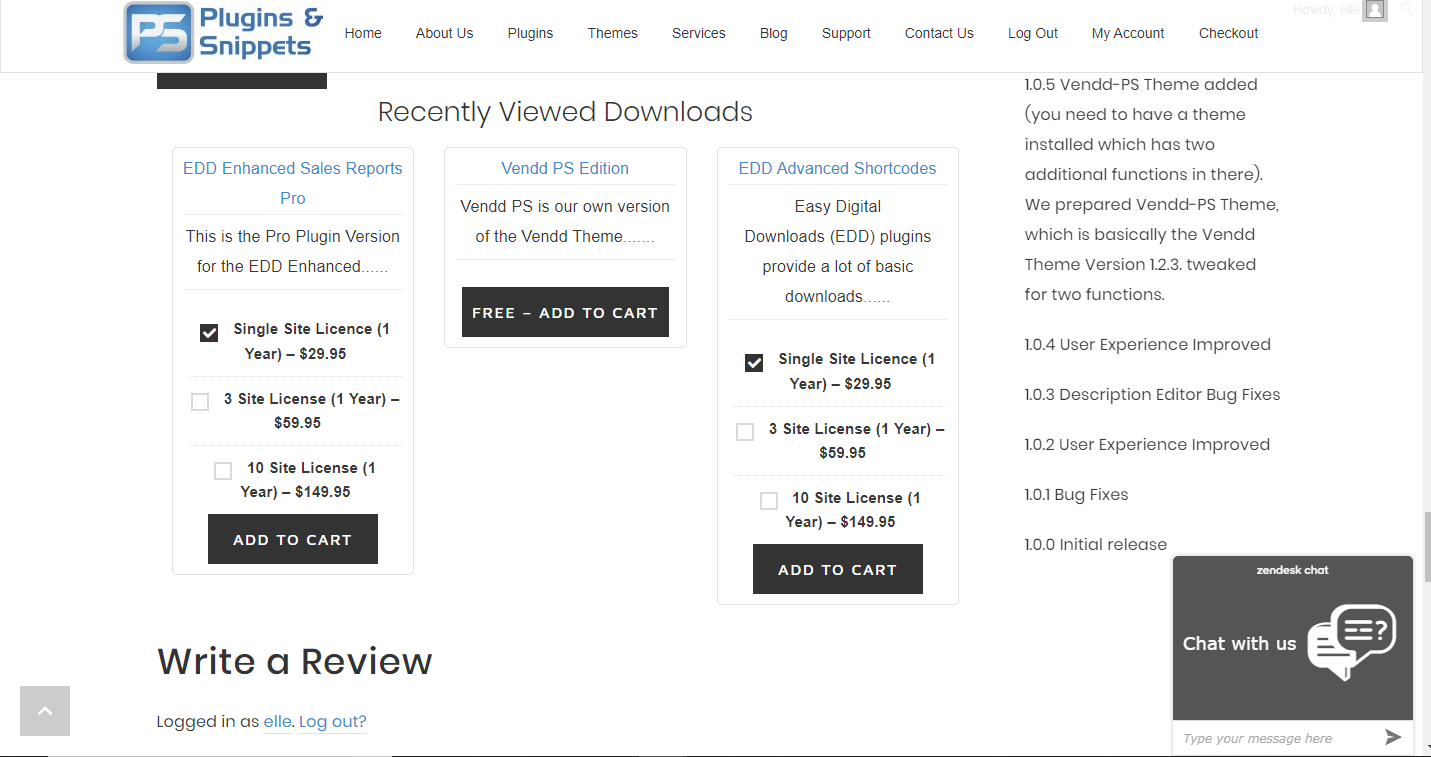
Task: Open the Services menu item
Action: [699, 33]
